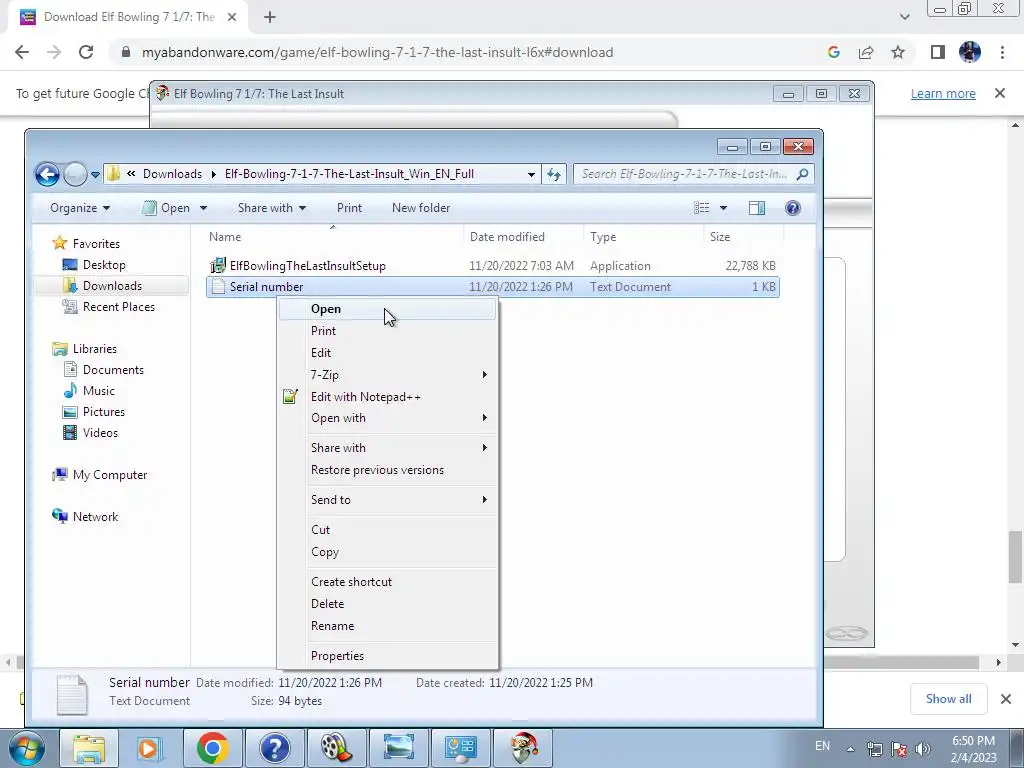Choose Delete from the context menu
Screen dimensions: 1024x768
[x=387, y=603]
